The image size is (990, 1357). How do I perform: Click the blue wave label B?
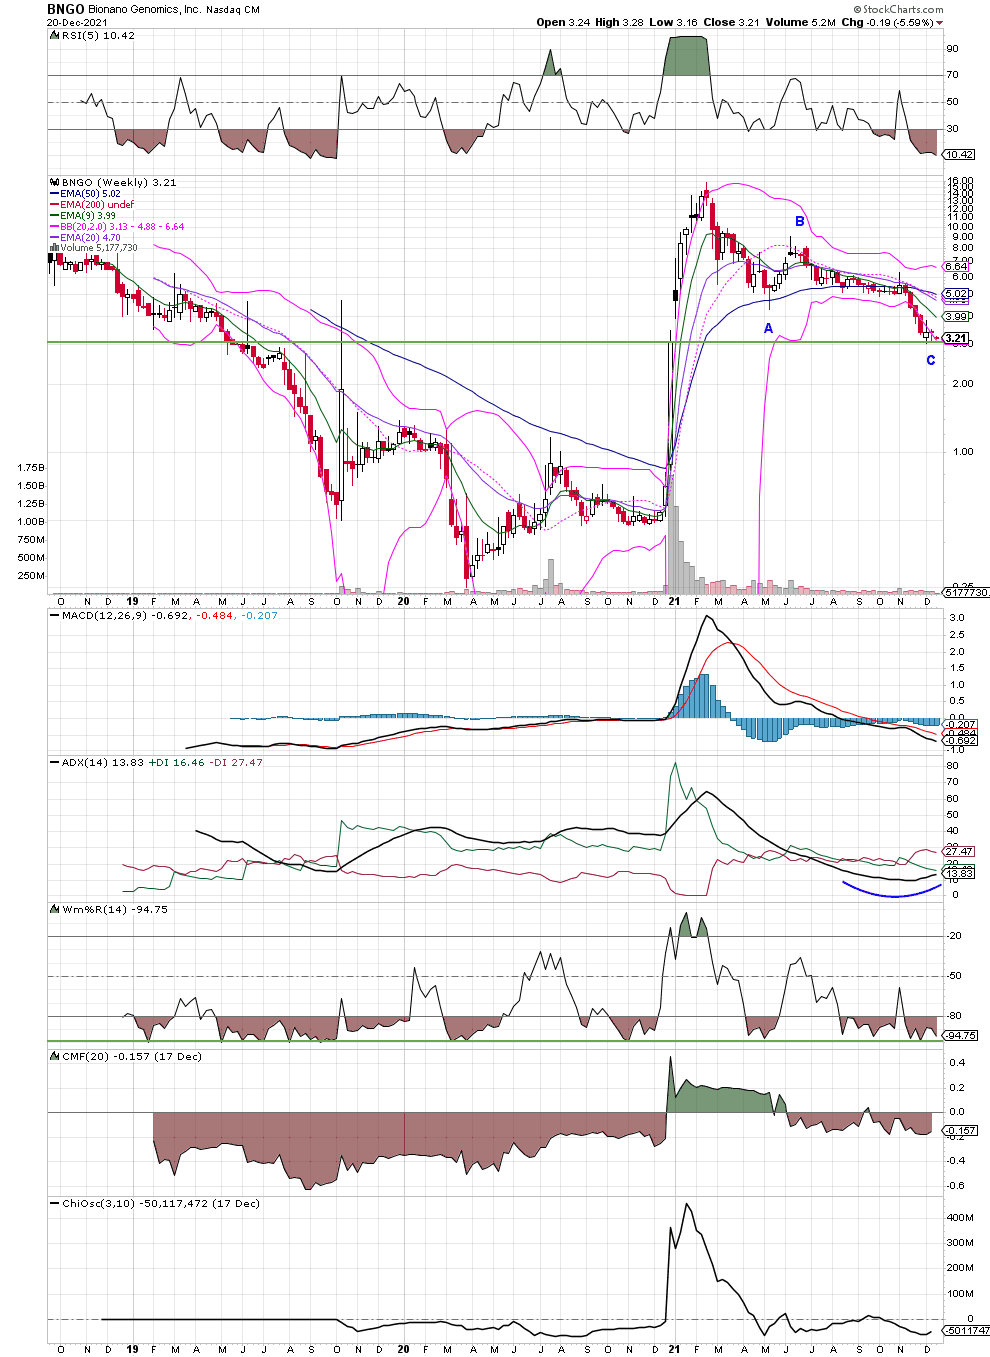click(799, 221)
